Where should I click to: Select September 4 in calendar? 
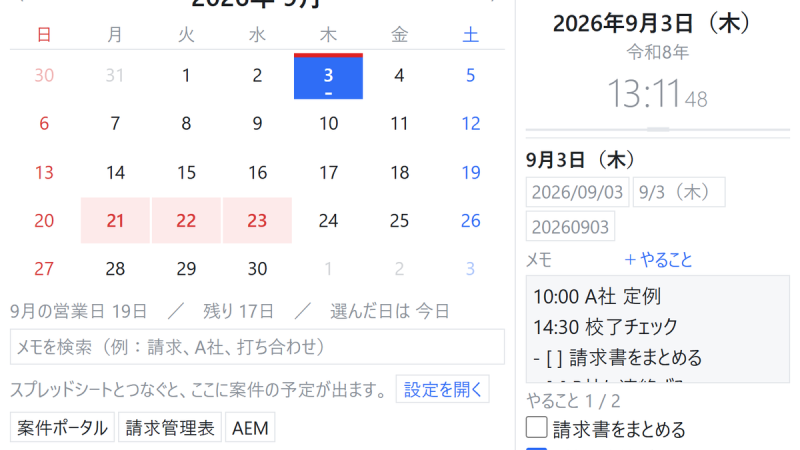point(399,76)
